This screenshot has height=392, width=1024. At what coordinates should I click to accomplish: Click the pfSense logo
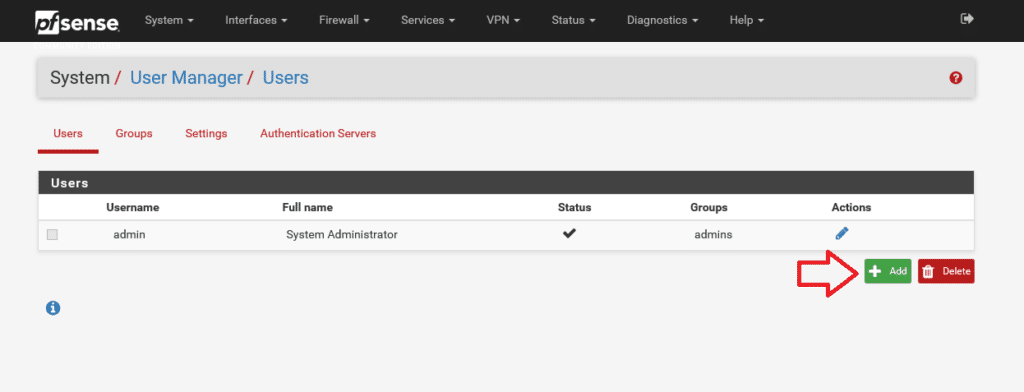[x=77, y=24]
